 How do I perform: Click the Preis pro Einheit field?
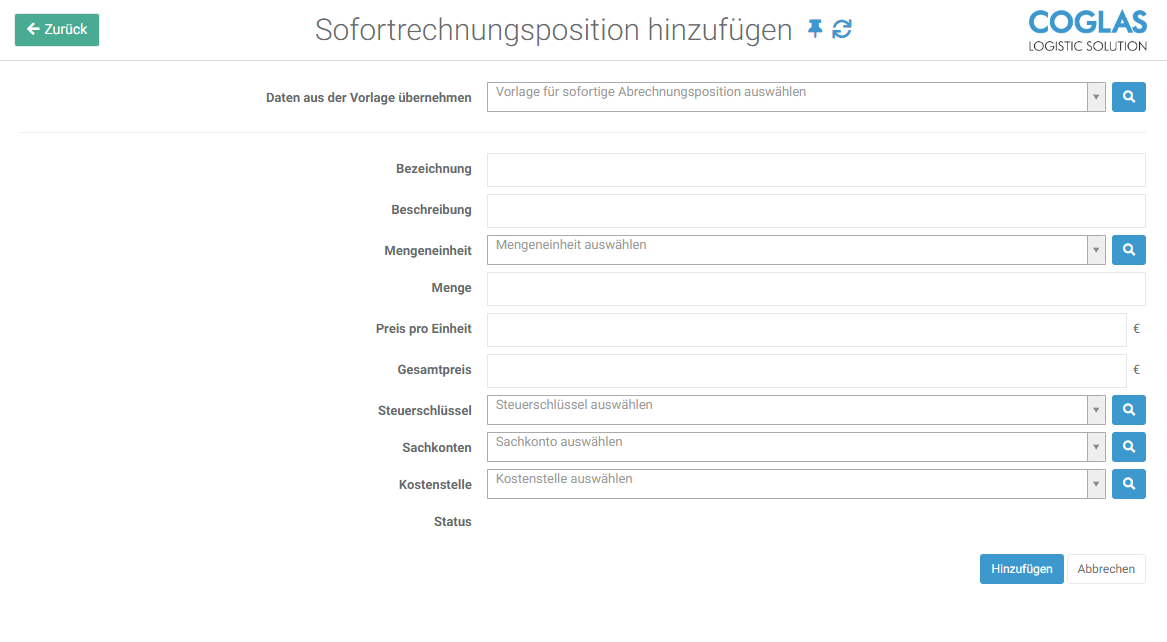(806, 330)
